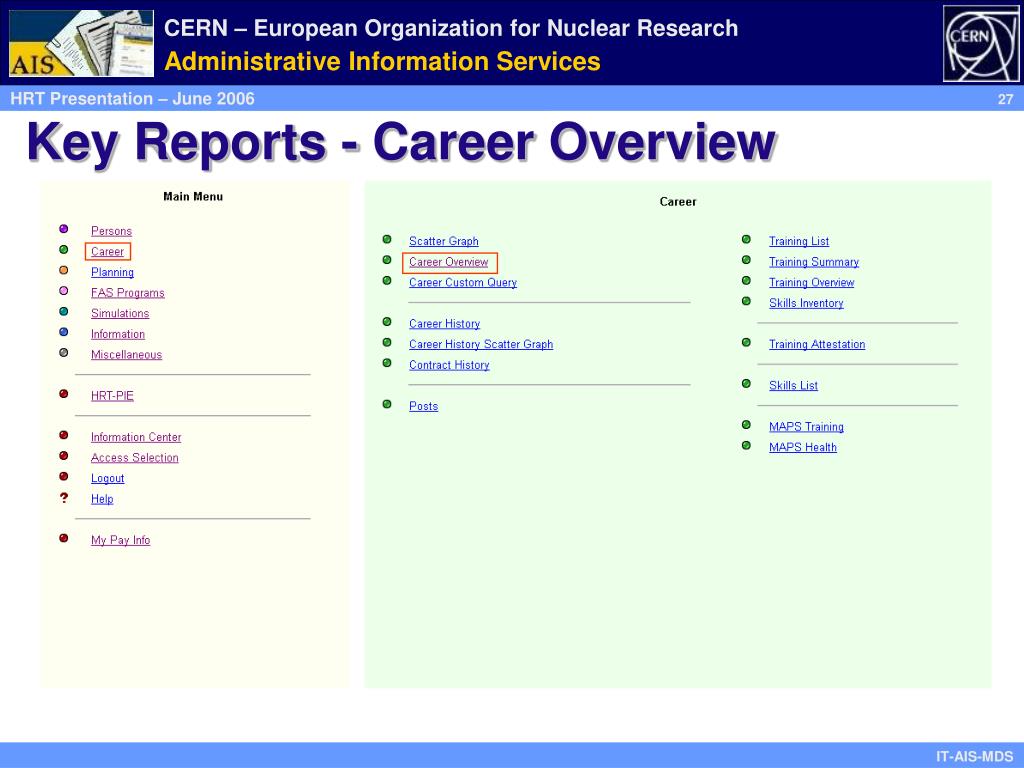Click the red bullet beside Logout
Image resolution: width=1024 pixels, height=768 pixels.
(x=63, y=476)
